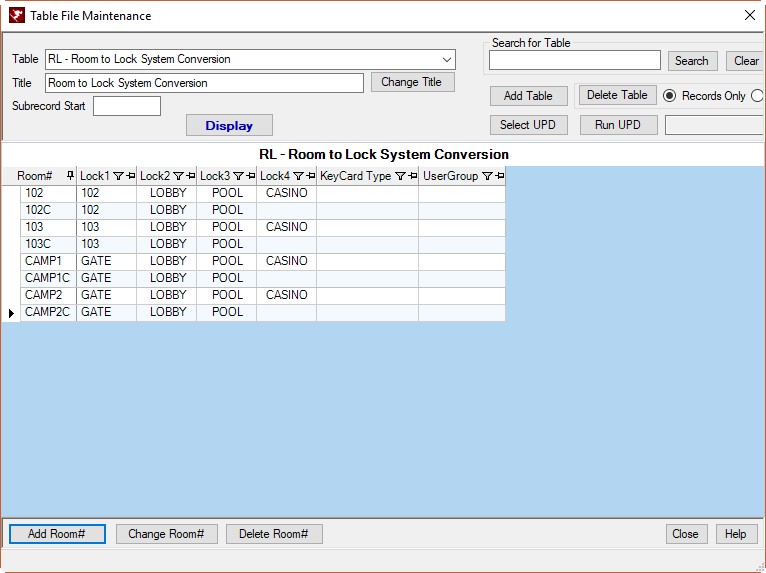
Task: Click the Lock1 column pin icon
Action: pos(130,176)
